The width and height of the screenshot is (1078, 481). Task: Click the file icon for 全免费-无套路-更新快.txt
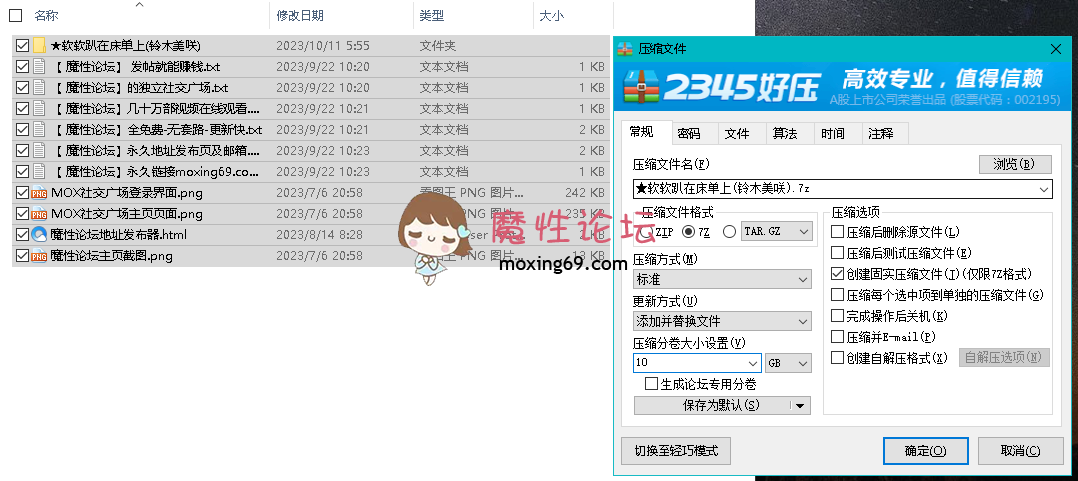click(x=39, y=130)
